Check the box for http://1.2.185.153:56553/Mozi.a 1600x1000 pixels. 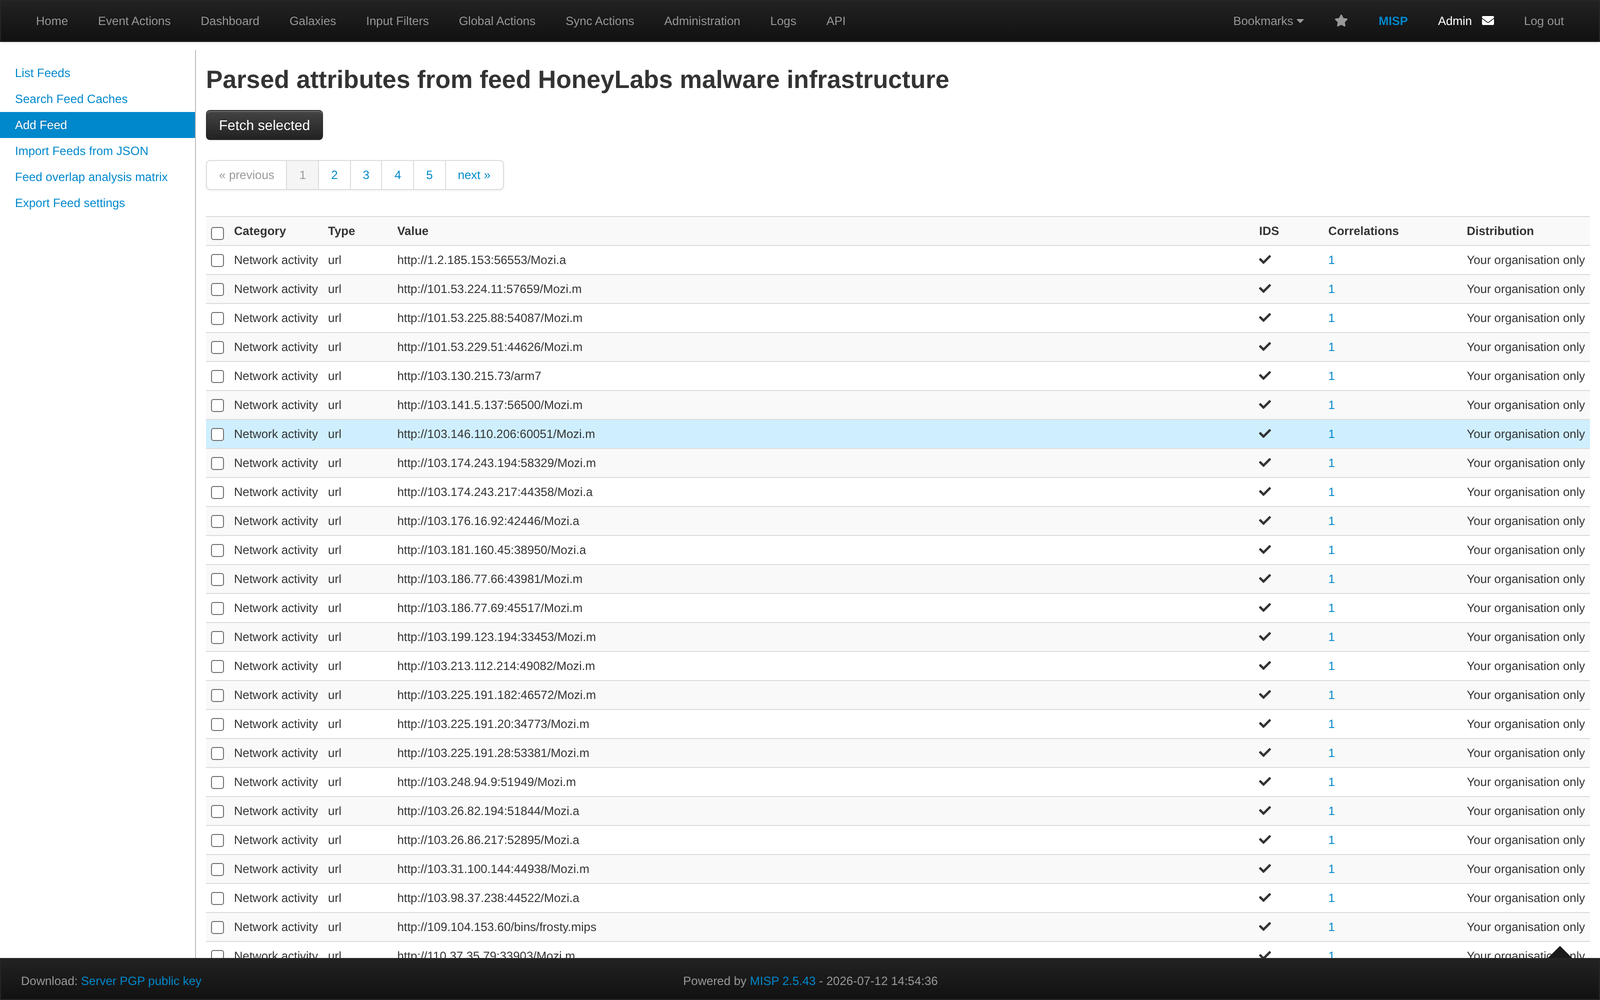click(217, 261)
